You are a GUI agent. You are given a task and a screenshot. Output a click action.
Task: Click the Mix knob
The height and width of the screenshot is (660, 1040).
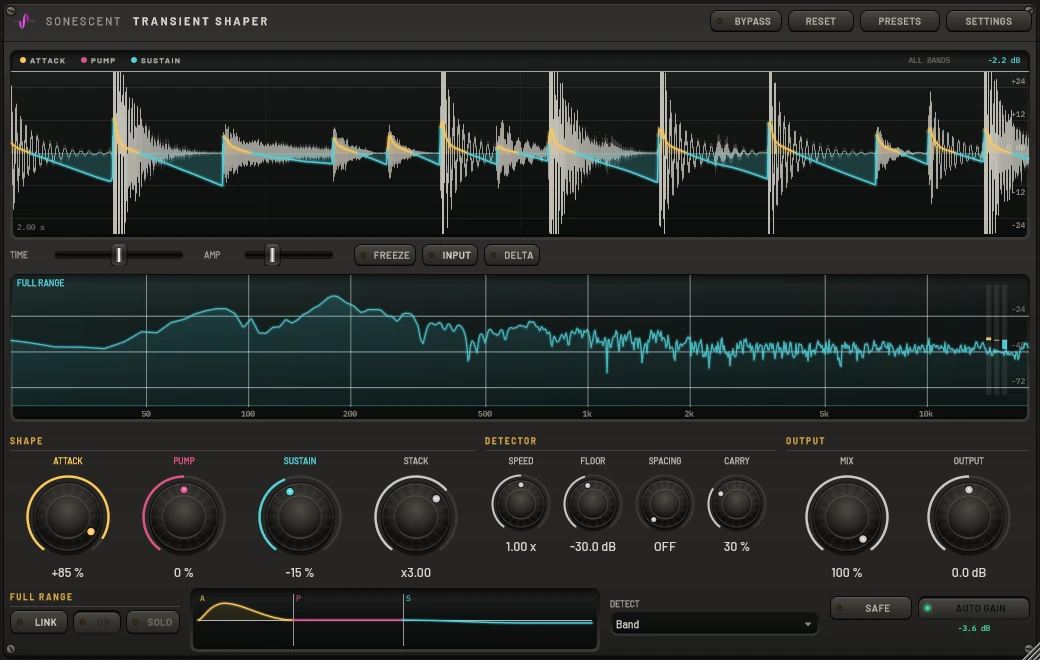(847, 516)
